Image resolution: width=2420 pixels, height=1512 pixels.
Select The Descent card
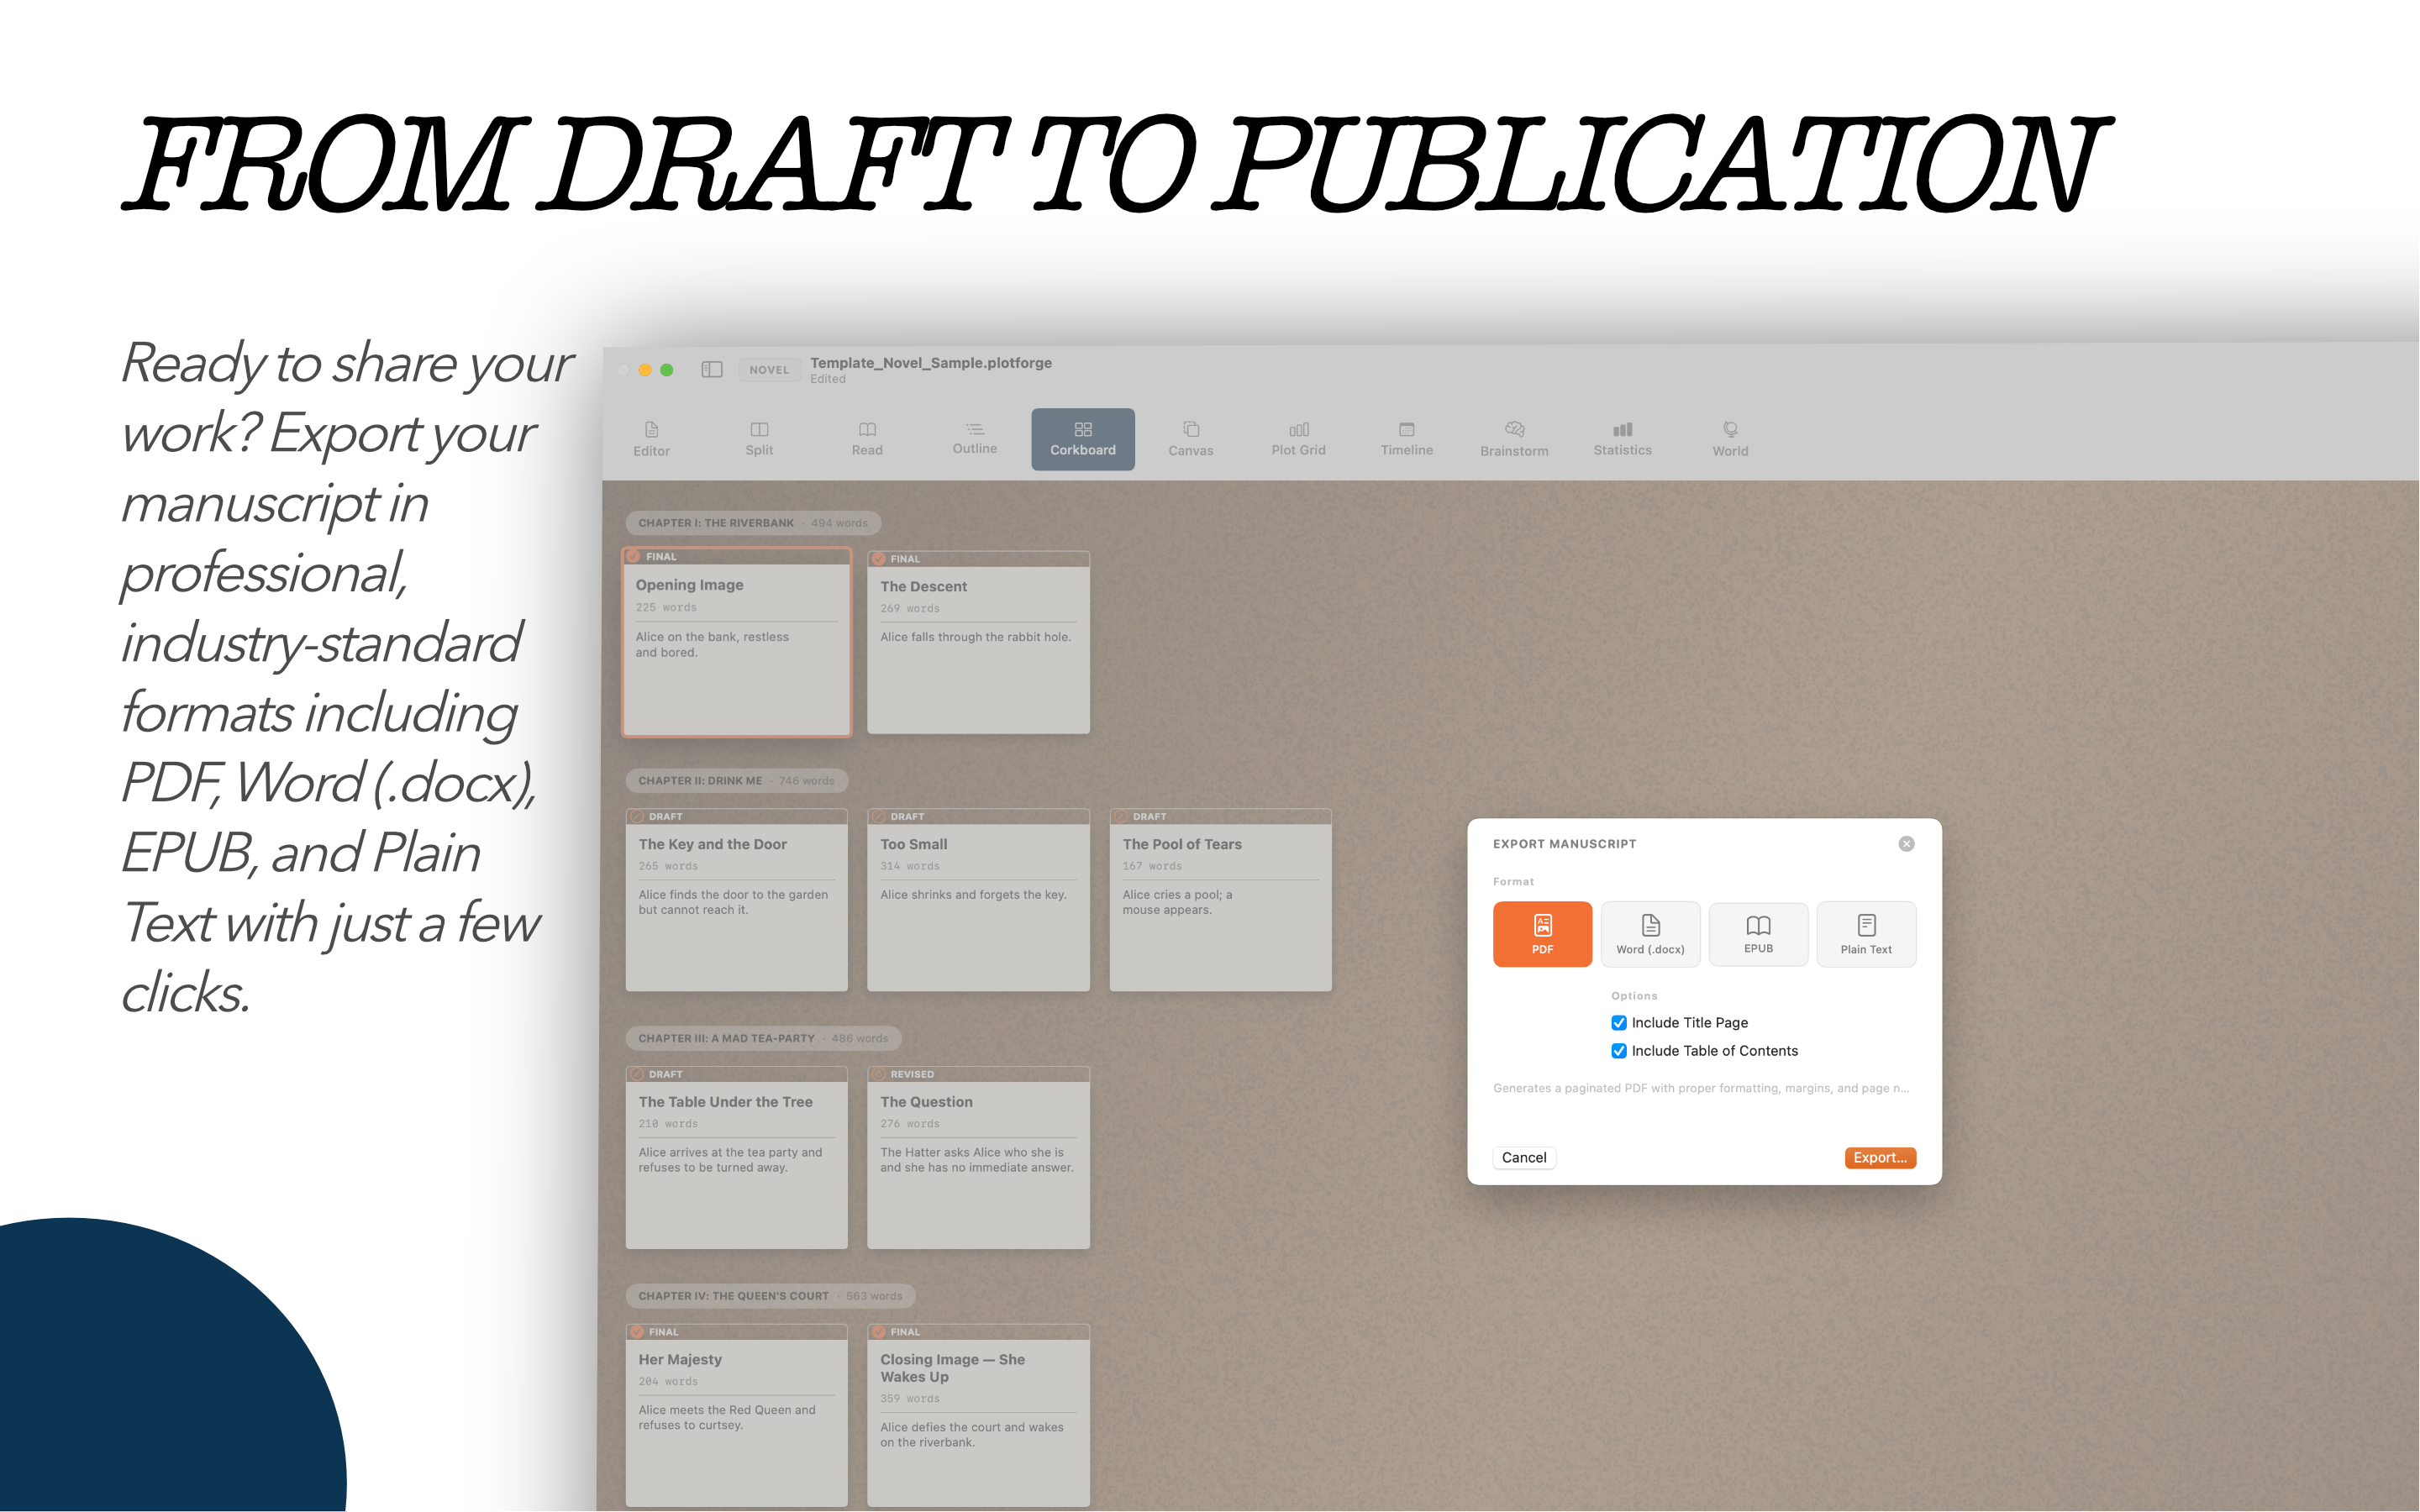[x=978, y=642]
